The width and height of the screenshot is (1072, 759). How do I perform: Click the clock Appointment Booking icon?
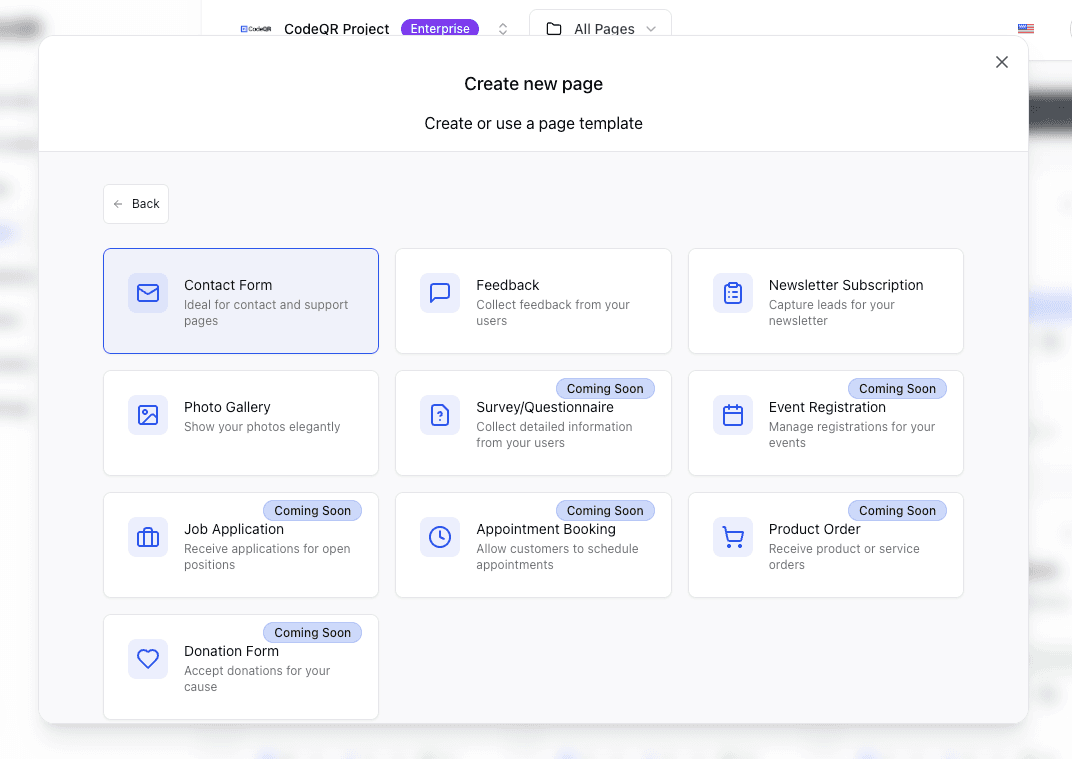[440, 537]
